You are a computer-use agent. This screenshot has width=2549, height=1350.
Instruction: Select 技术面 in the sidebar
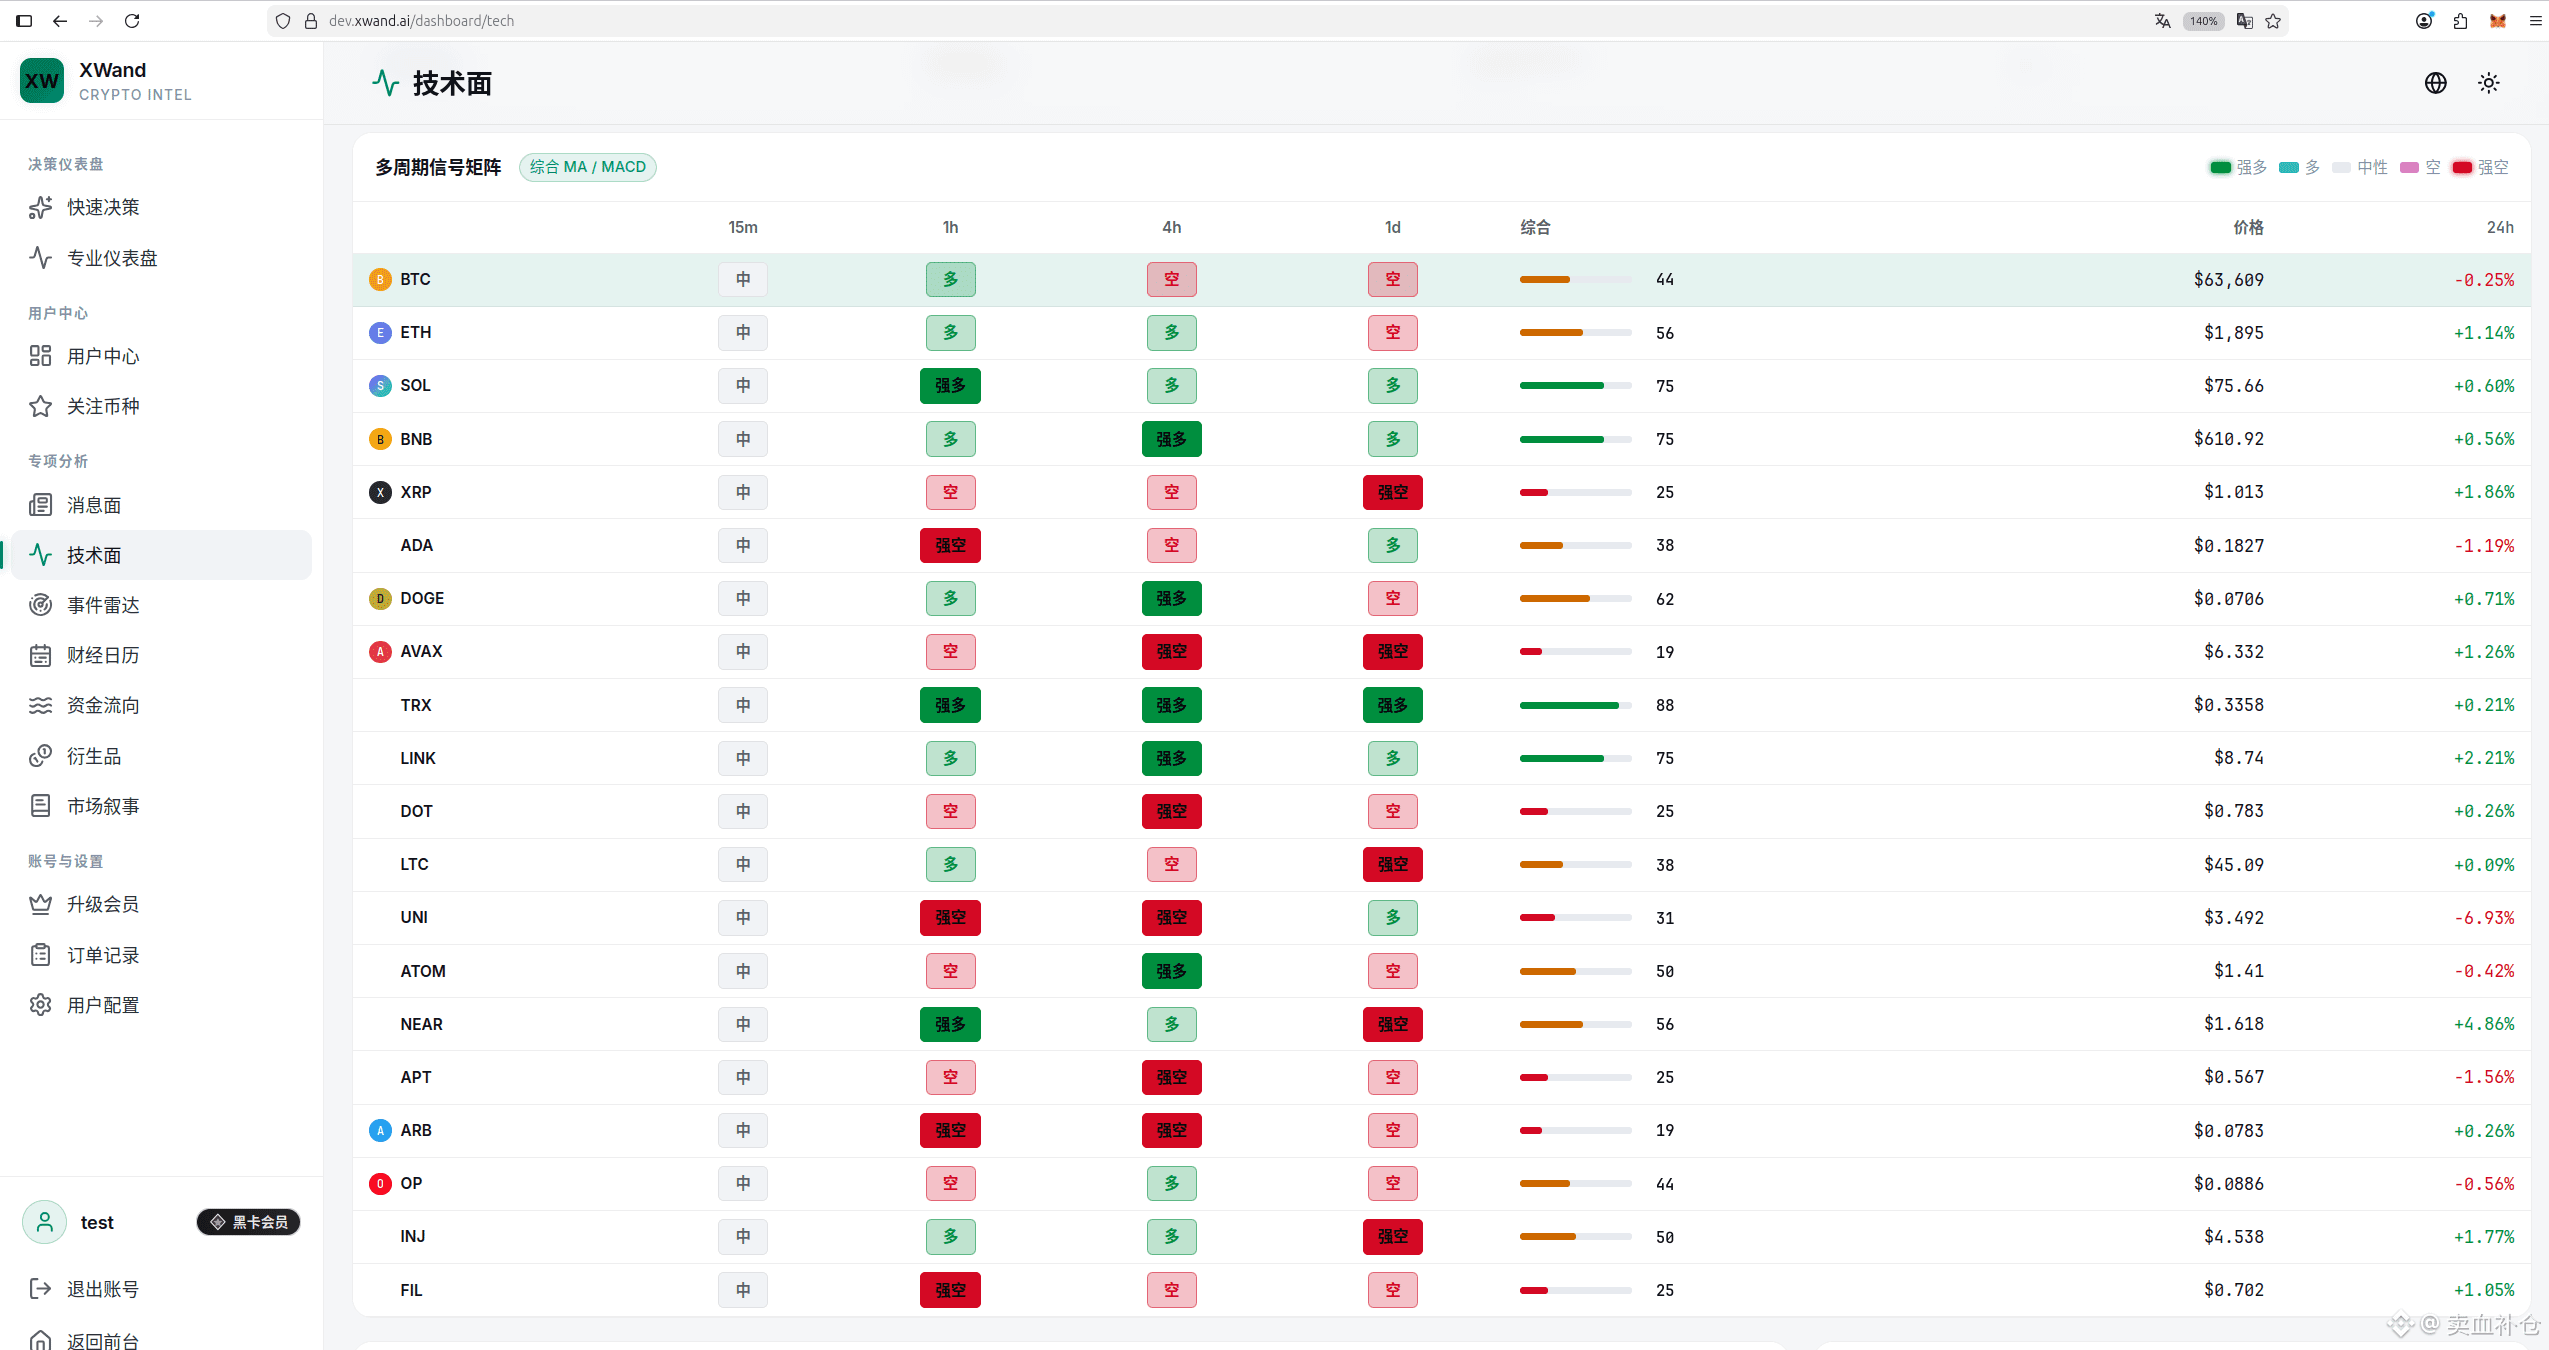pyautogui.click(x=162, y=555)
